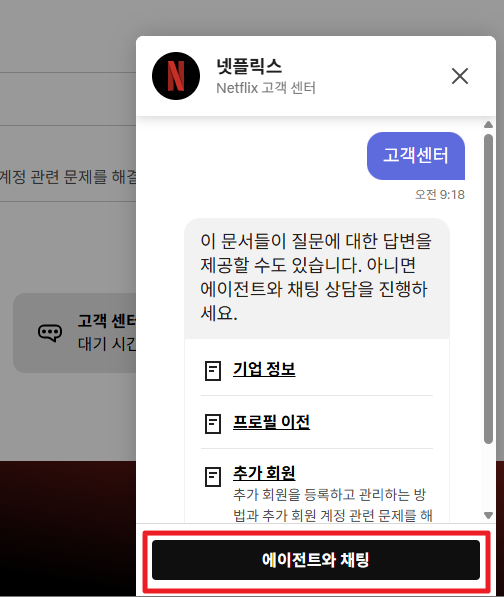Viewport: 504px width, 597px height.
Task: Click the chat bubble icon on background page
Action: point(50,333)
